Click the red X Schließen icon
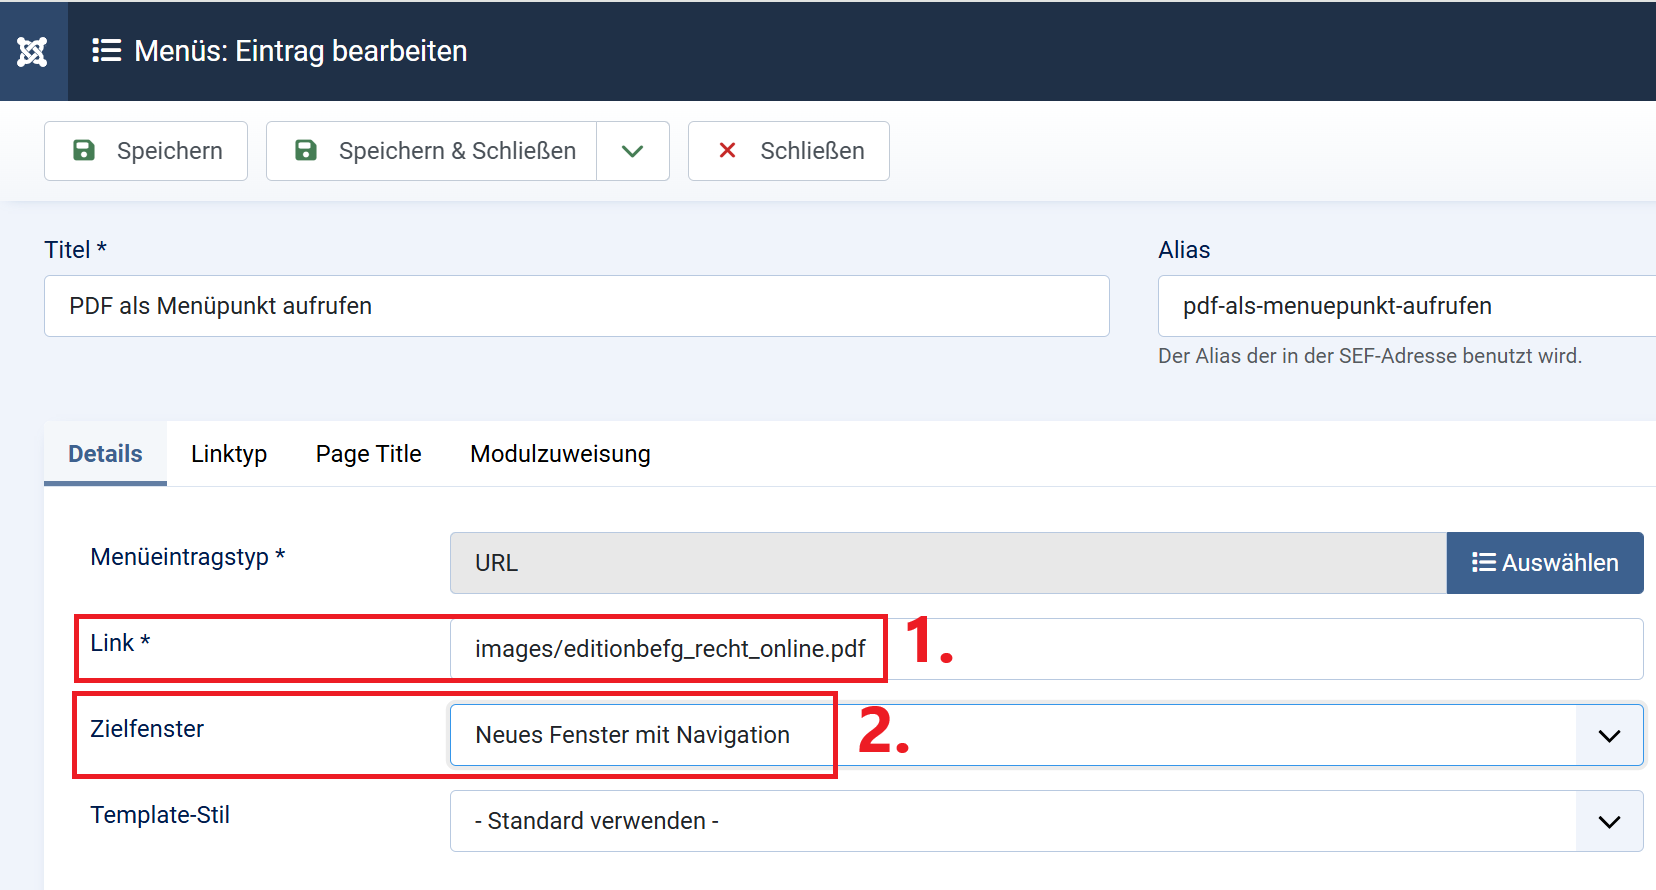Image resolution: width=1656 pixels, height=890 pixels. 727,151
